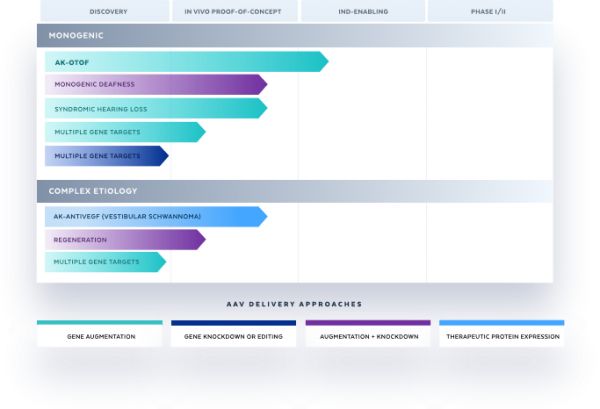The height and width of the screenshot is (409, 600).
Task: Expand the Complex Etiology section header
Action: [294, 191]
